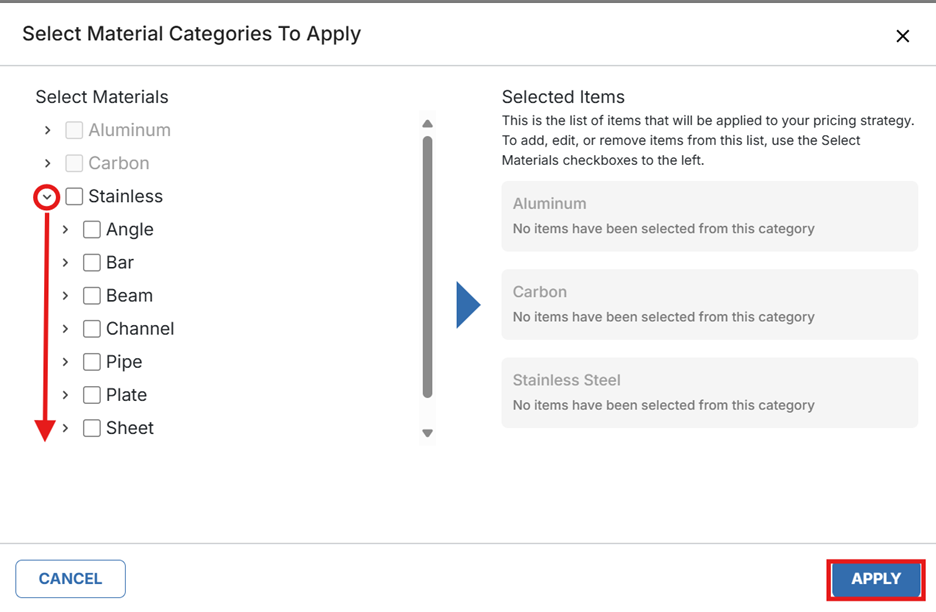This screenshot has height=612, width=936.
Task: Select the Stainless Steel selected items panel
Action: pyautogui.click(x=709, y=392)
